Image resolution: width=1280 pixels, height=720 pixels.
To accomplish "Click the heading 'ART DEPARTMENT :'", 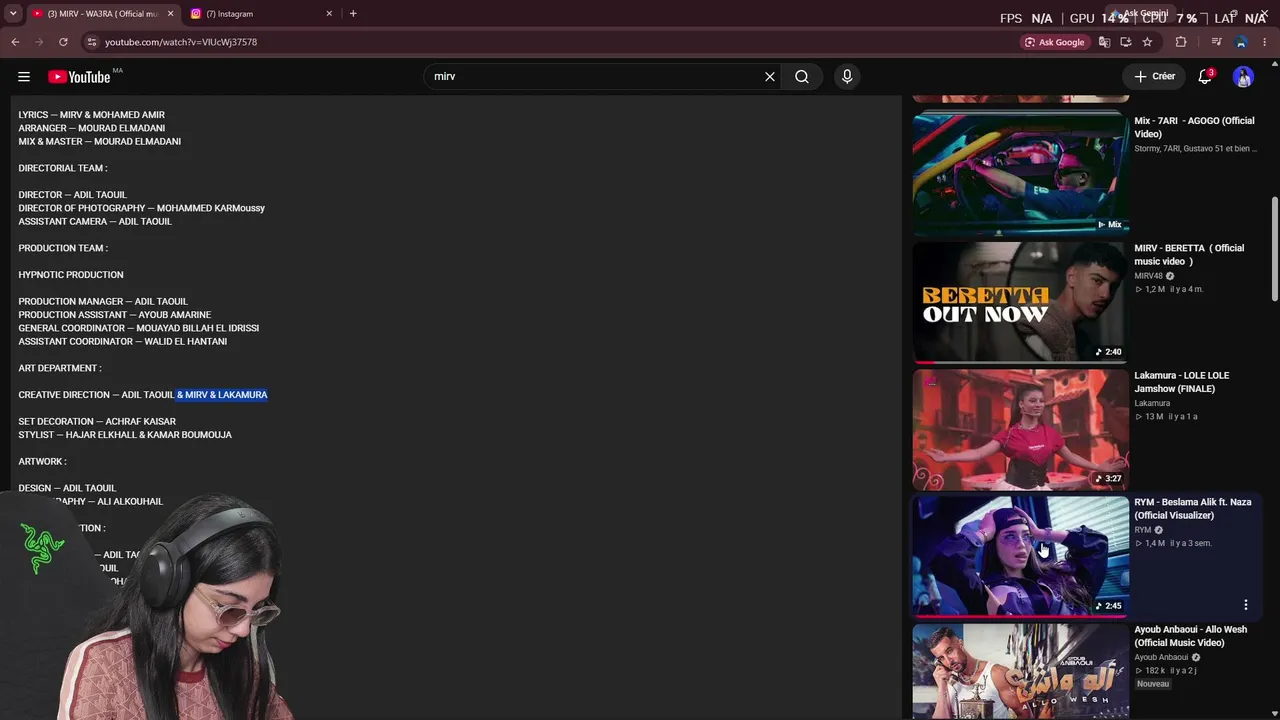I will click(60, 368).
